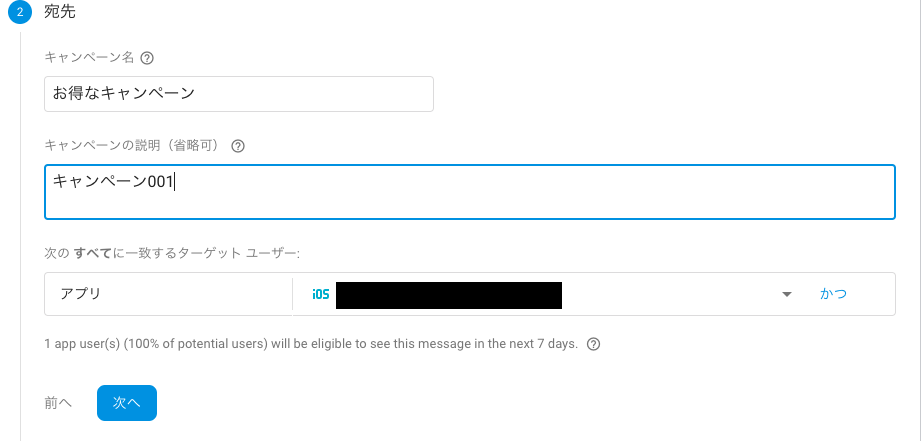This screenshot has height=441, width=921.
Task: Open the app selection dropdown arrow
Action: pyautogui.click(x=787, y=294)
